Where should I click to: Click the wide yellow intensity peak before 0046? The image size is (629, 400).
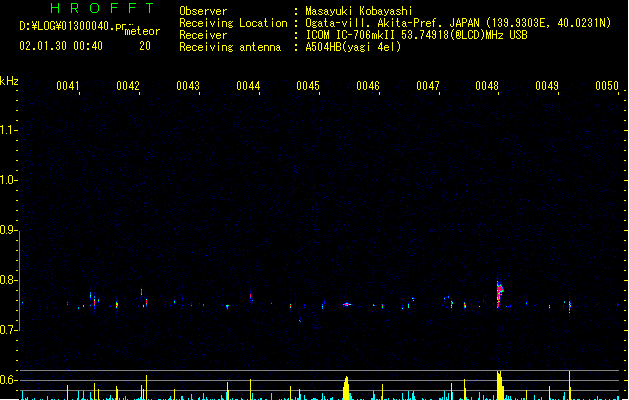point(346,388)
